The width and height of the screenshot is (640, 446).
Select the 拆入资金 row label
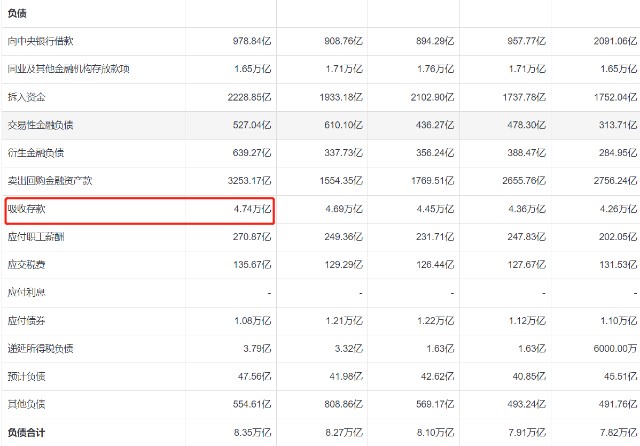tap(26, 97)
